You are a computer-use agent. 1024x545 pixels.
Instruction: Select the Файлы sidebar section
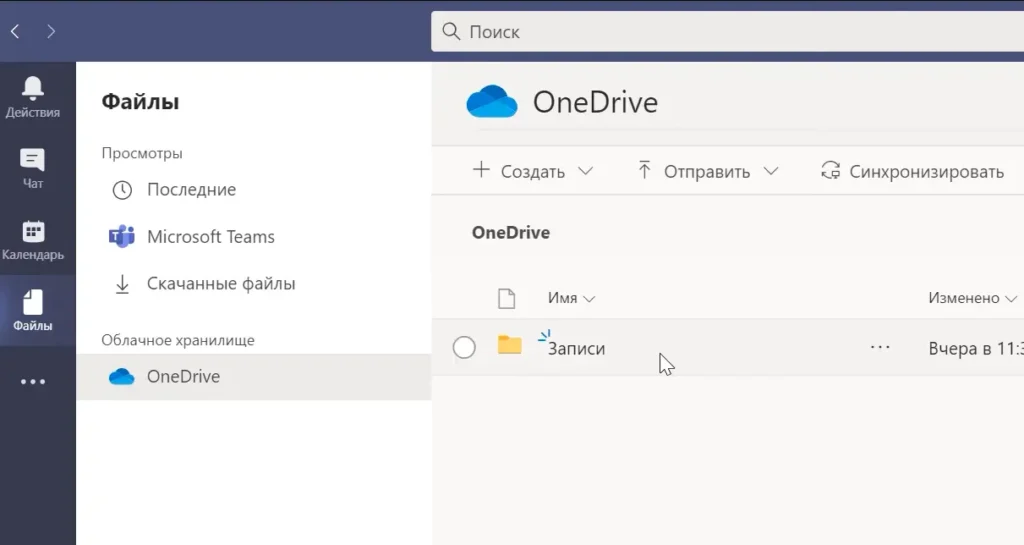[x=33, y=311]
